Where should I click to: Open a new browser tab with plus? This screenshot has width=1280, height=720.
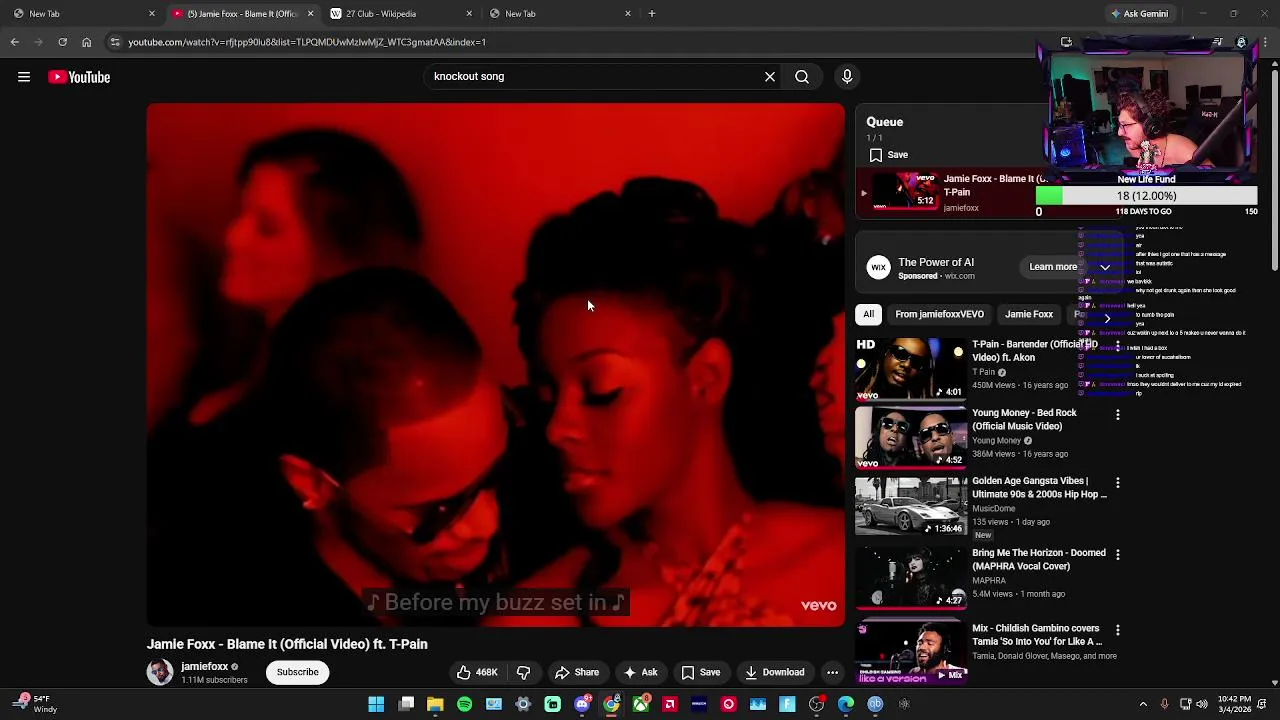(x=652, y=13)
